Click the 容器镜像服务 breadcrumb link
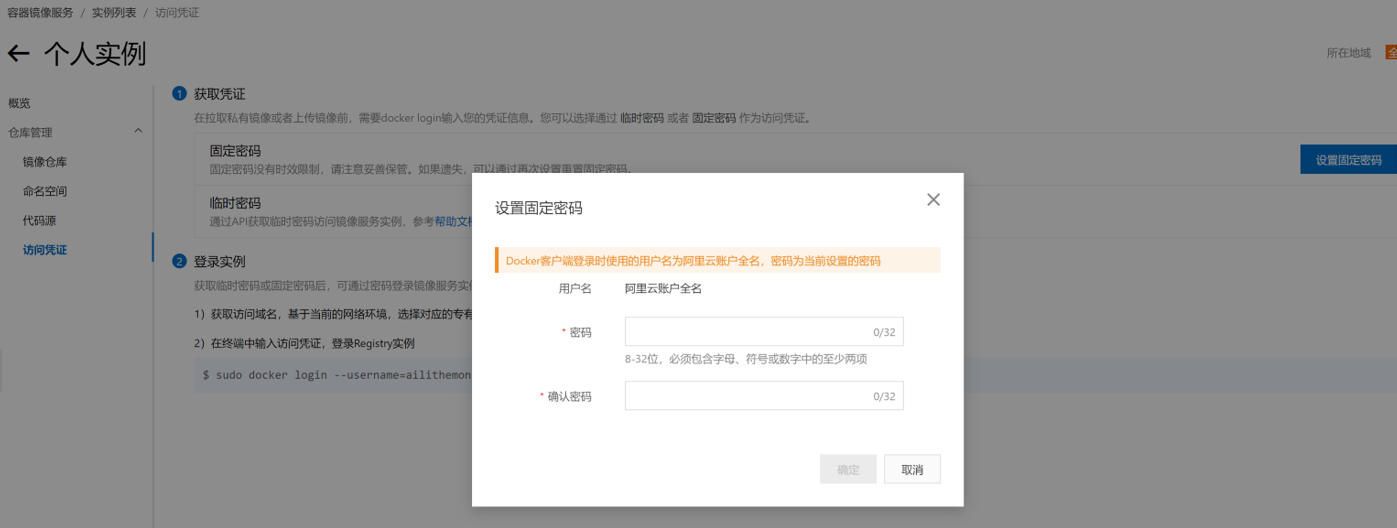 pyautogui.click(x=40, y=13)
